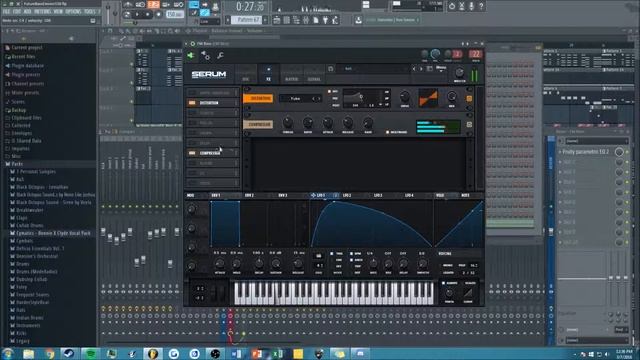The image size is (640, 360).
Task: Open Word from the taskbar
Action: coord(236,353)
